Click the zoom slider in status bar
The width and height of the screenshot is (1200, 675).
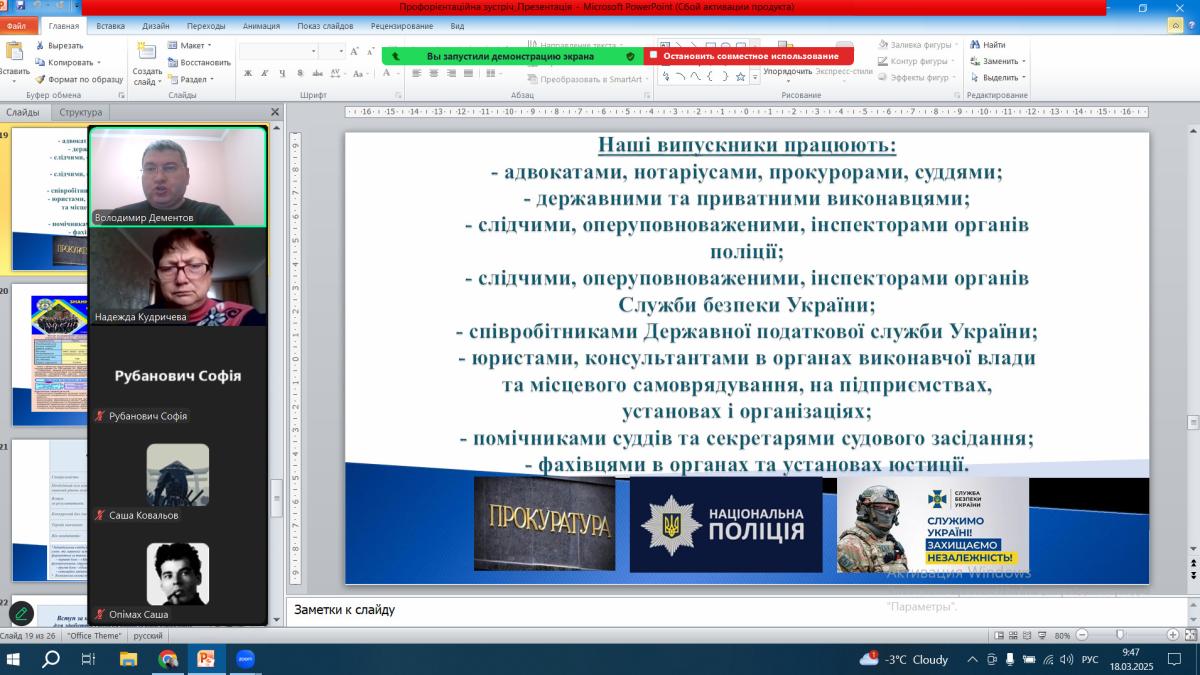pyautogui.click(x=1119, y=635)
